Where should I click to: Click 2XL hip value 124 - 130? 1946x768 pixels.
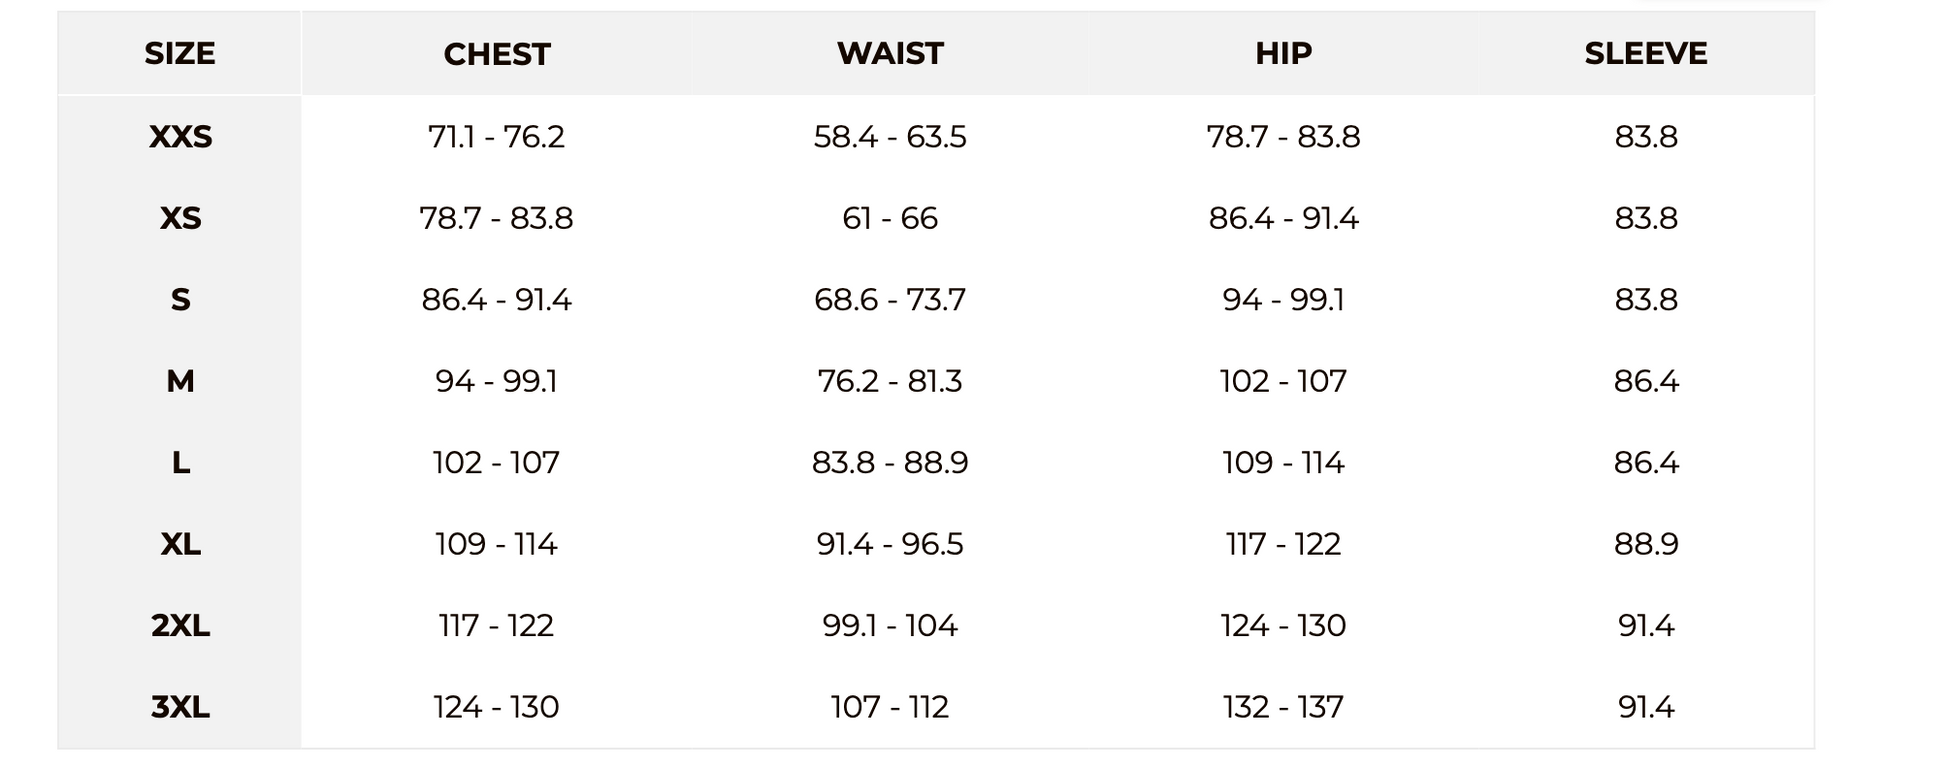(1283, 626)
